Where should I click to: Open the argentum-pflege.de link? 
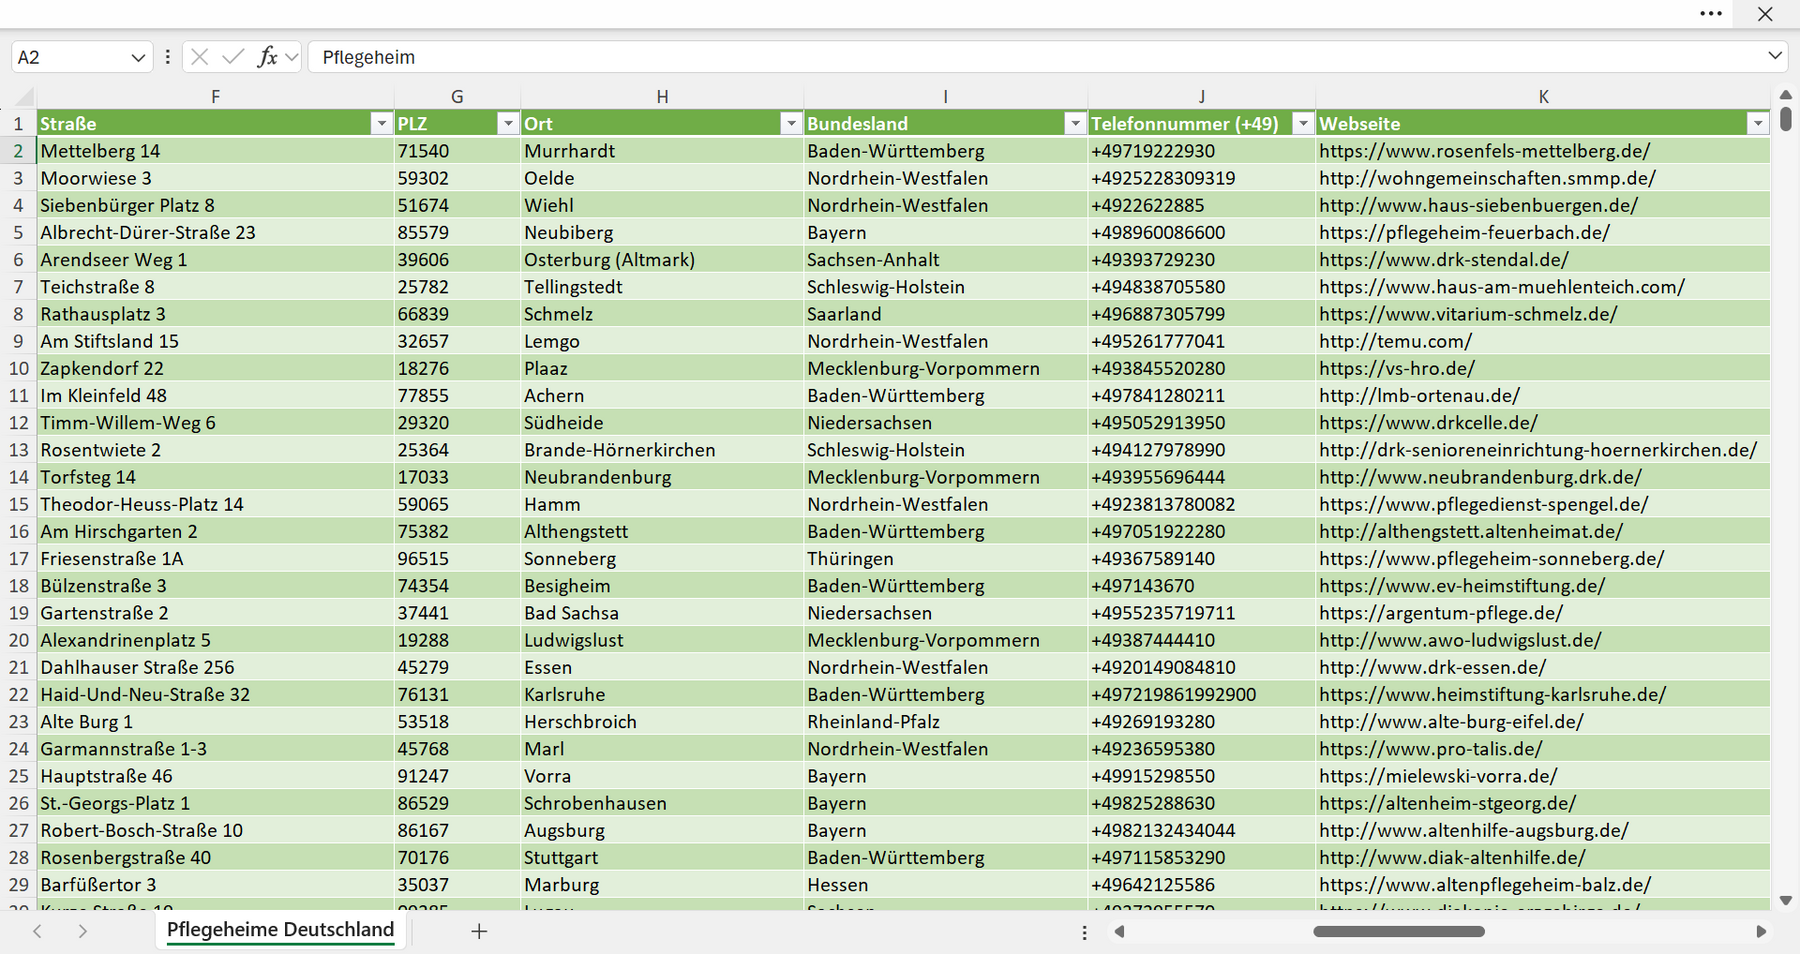point(1440,613)
